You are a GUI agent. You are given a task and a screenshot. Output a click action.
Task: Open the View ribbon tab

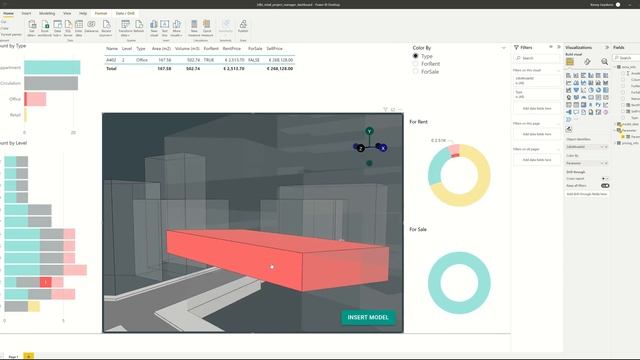pos(67,13)
